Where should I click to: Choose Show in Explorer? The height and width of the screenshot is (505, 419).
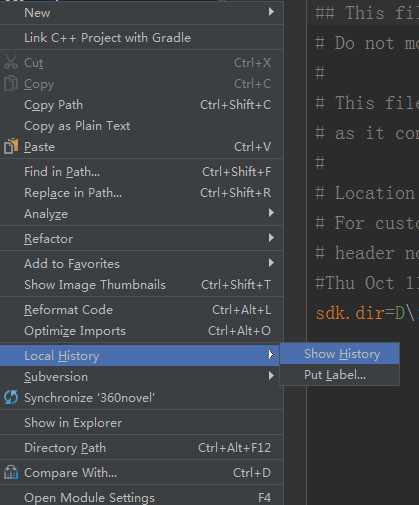click(142, 423)
